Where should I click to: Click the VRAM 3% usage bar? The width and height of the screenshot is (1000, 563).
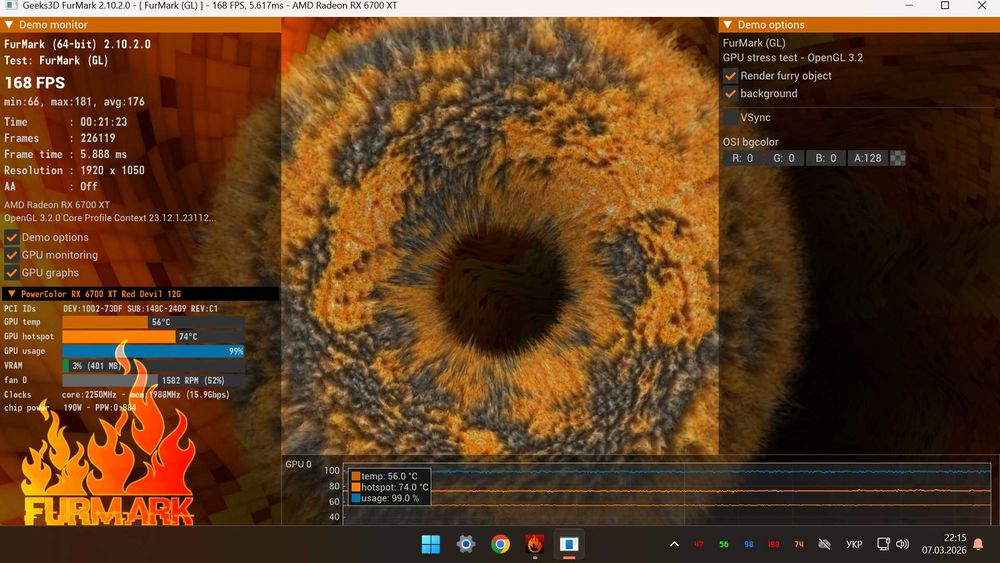pos(153,366)
